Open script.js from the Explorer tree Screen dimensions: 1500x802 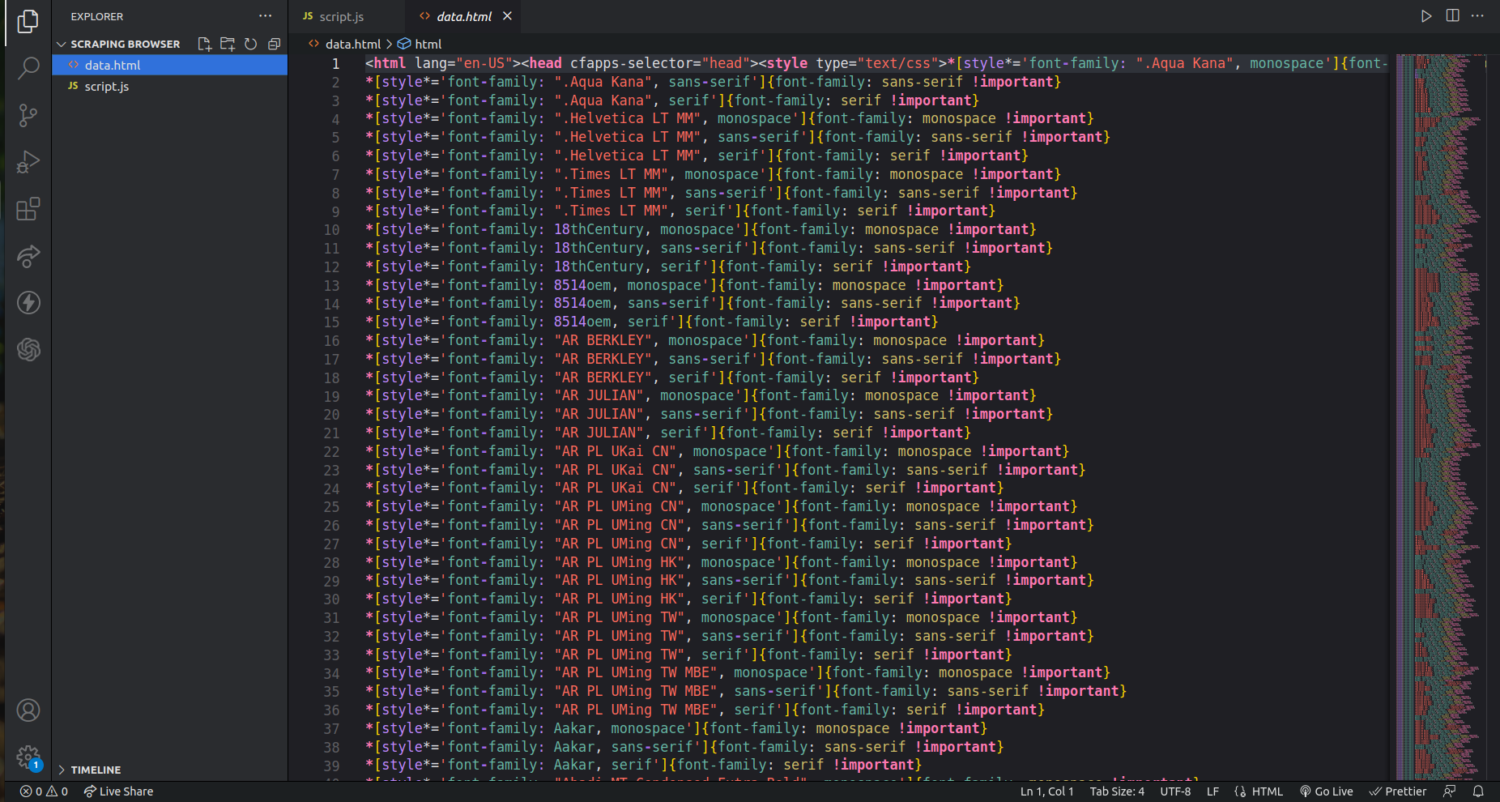[x=170, y=86]
